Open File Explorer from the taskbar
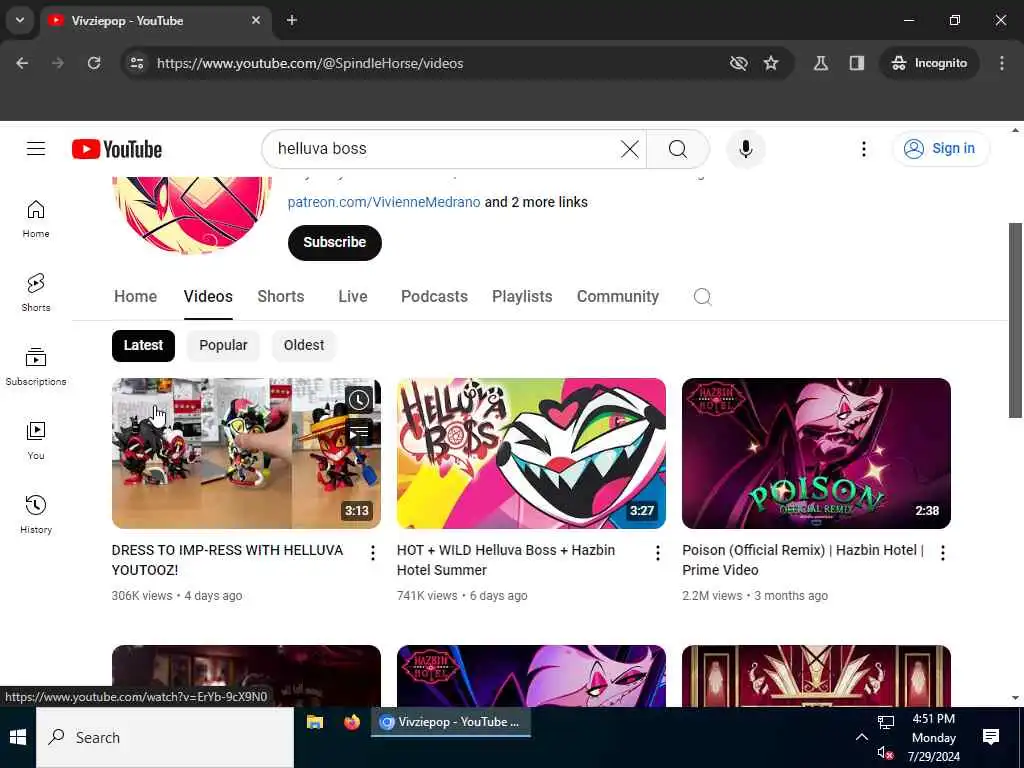Viewport: 1024px width, 768px height. click(x=315, y=722)
